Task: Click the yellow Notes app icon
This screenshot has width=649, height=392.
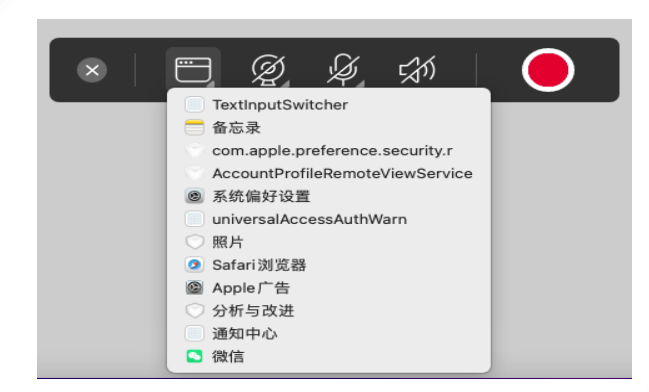Action: (194, 127)
